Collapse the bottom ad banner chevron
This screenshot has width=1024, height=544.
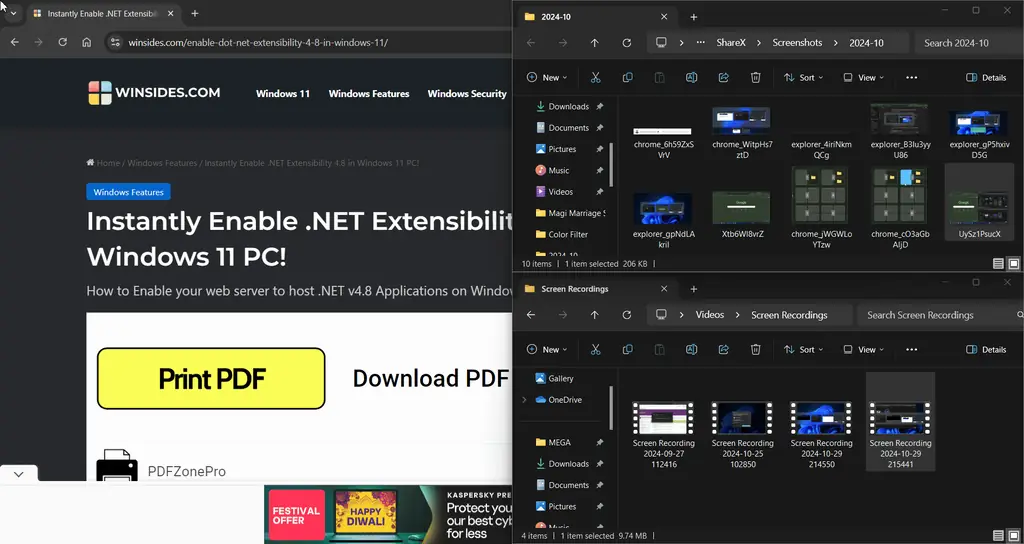click(x=18, y=474)
